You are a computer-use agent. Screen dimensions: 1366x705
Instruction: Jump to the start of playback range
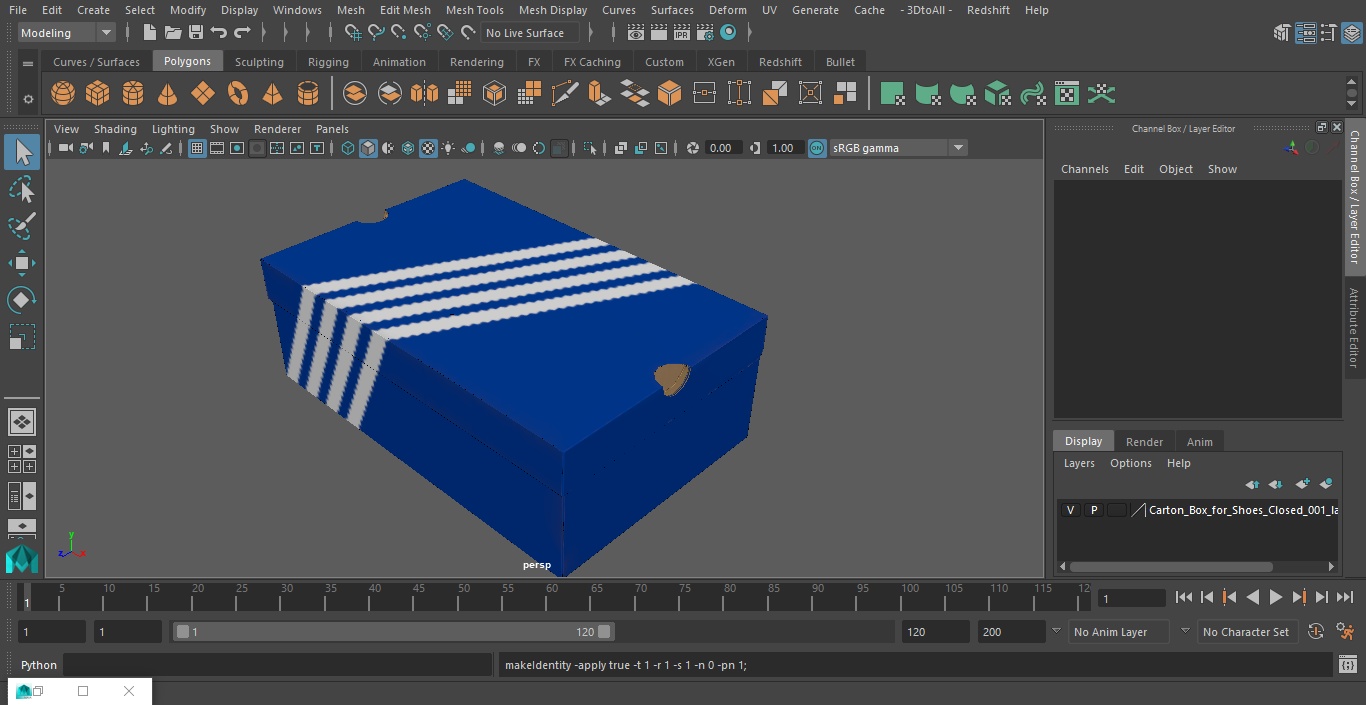(x=1183, y=597)
